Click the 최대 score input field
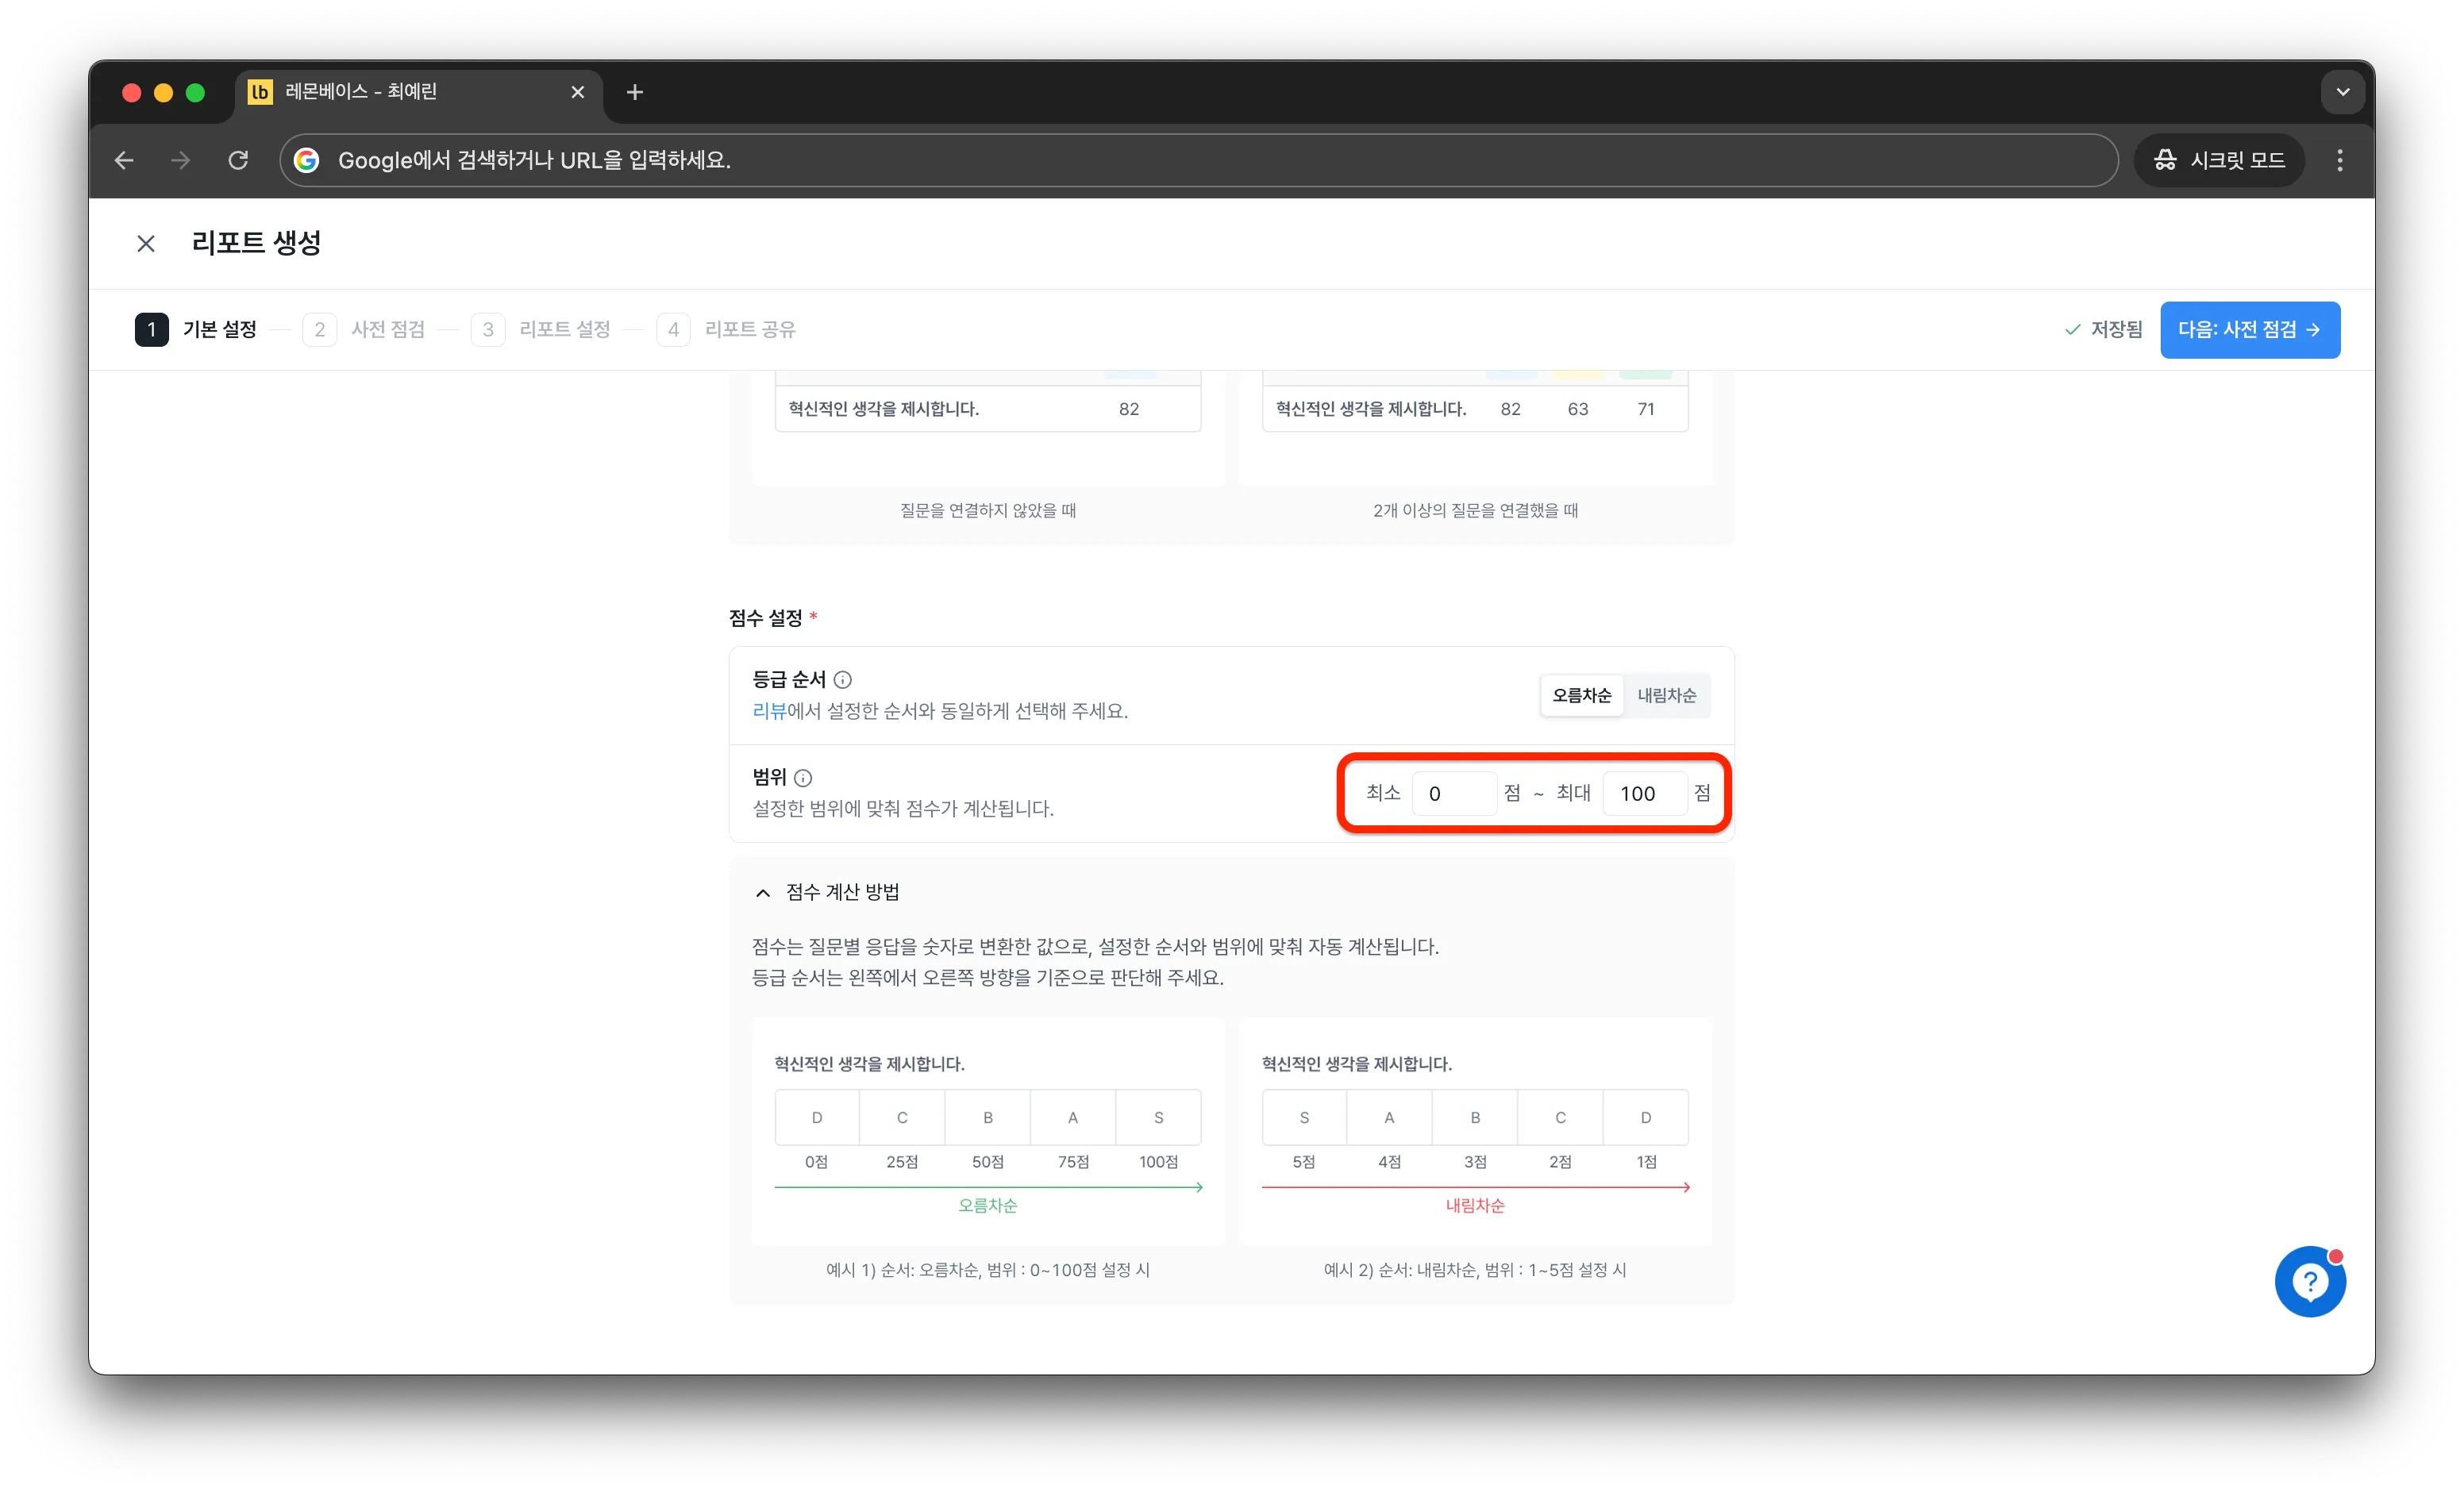Screen dimensions: 2464x1492 point(1644,793)
